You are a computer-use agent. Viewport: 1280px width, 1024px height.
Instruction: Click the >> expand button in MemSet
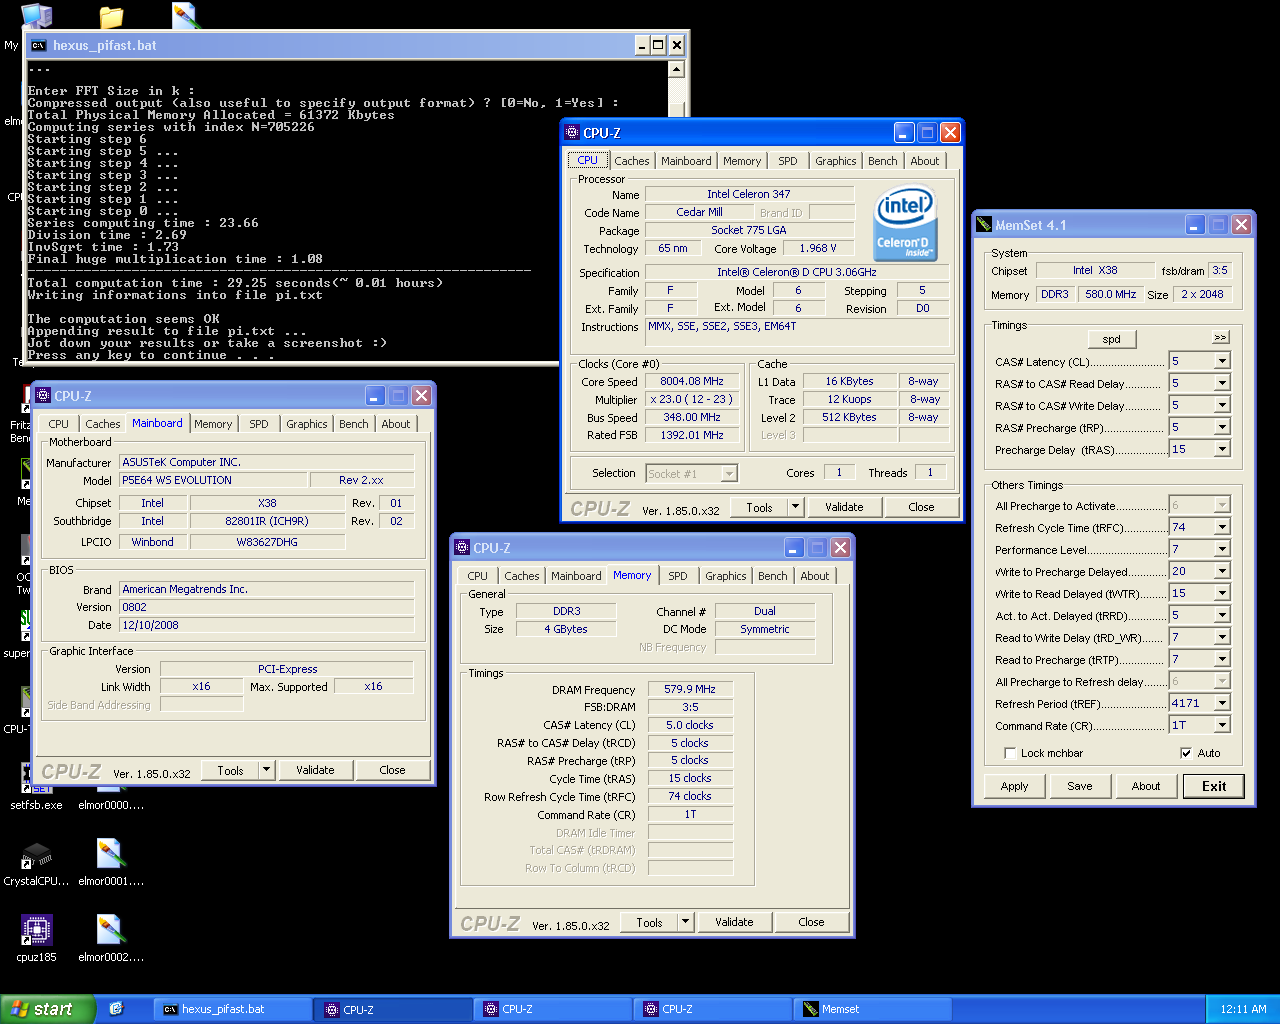point(1220,337)
